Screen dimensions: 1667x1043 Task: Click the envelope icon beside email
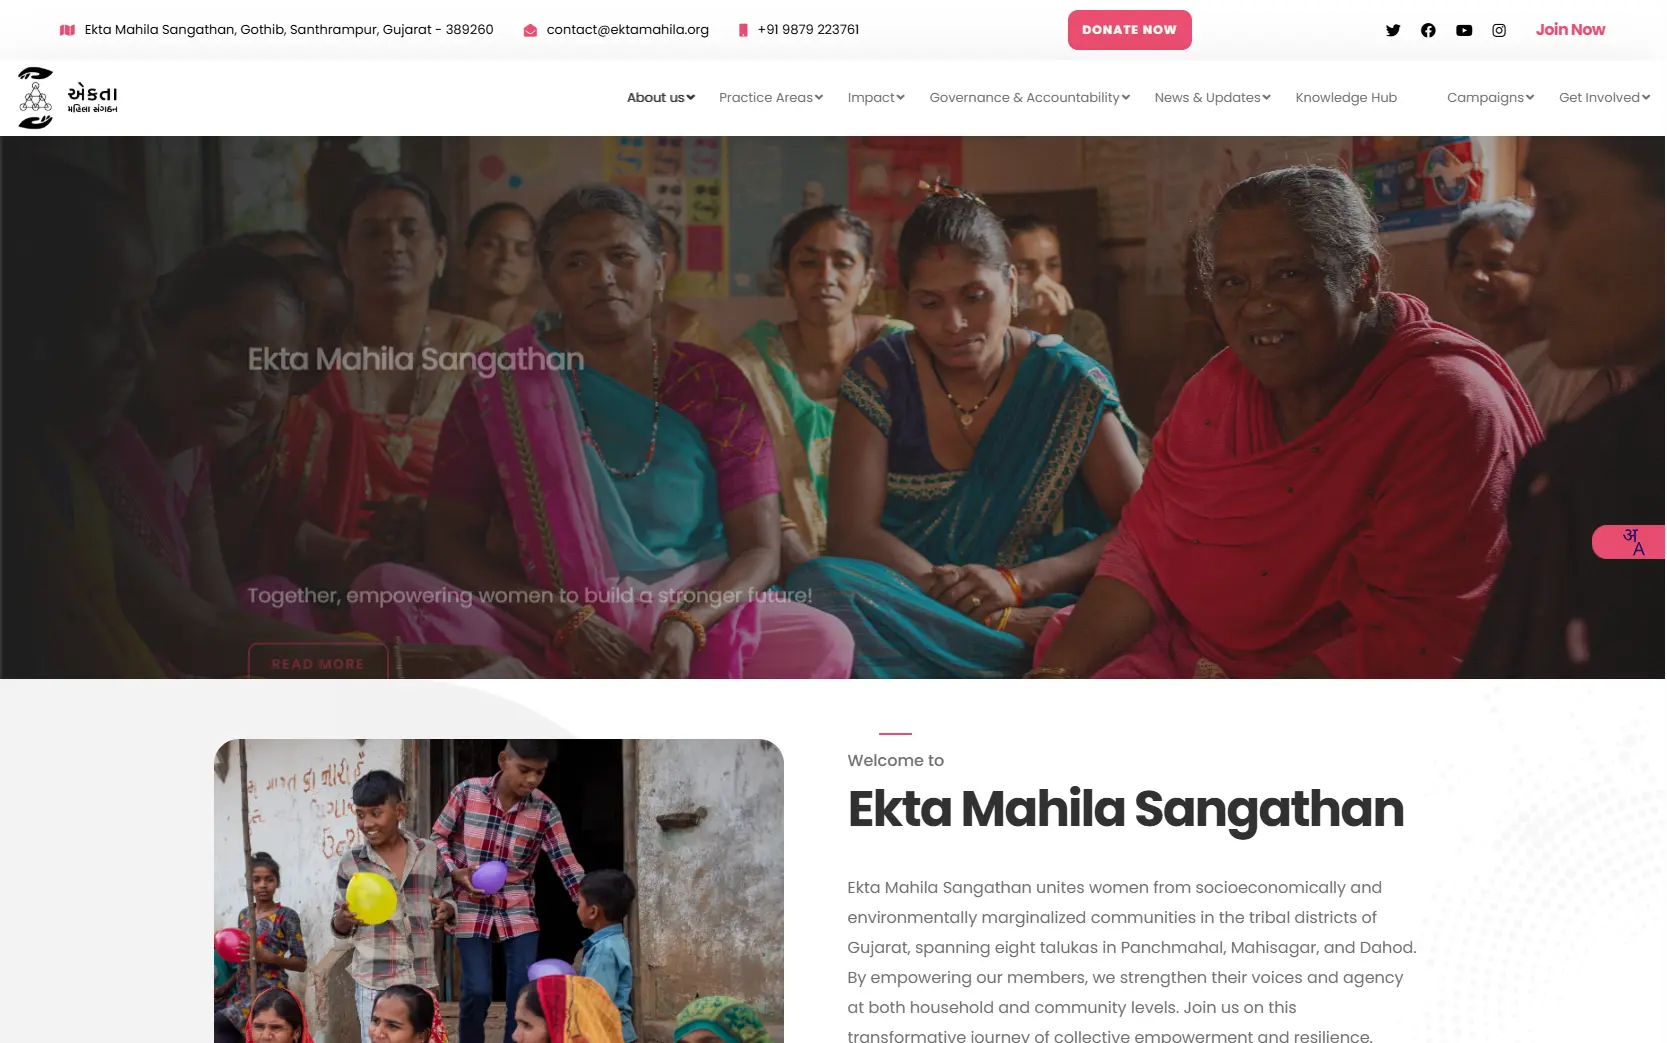point(530,30)
